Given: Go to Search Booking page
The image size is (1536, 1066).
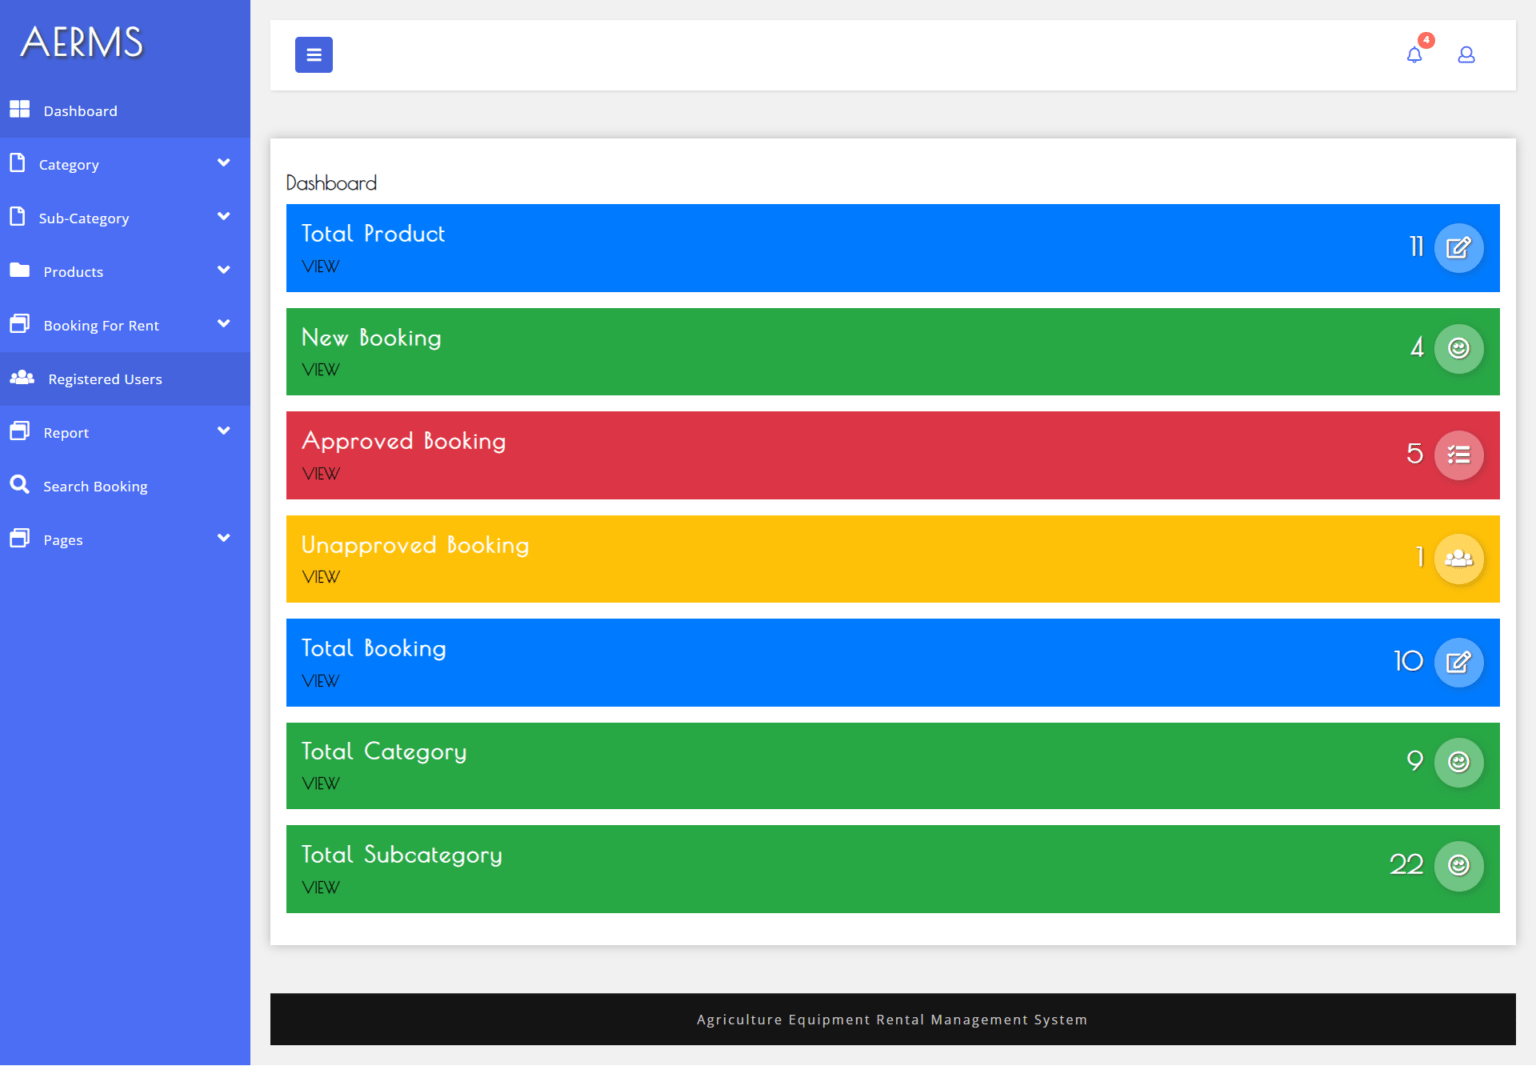Looking at the screenshot, I should coord(95,486).
